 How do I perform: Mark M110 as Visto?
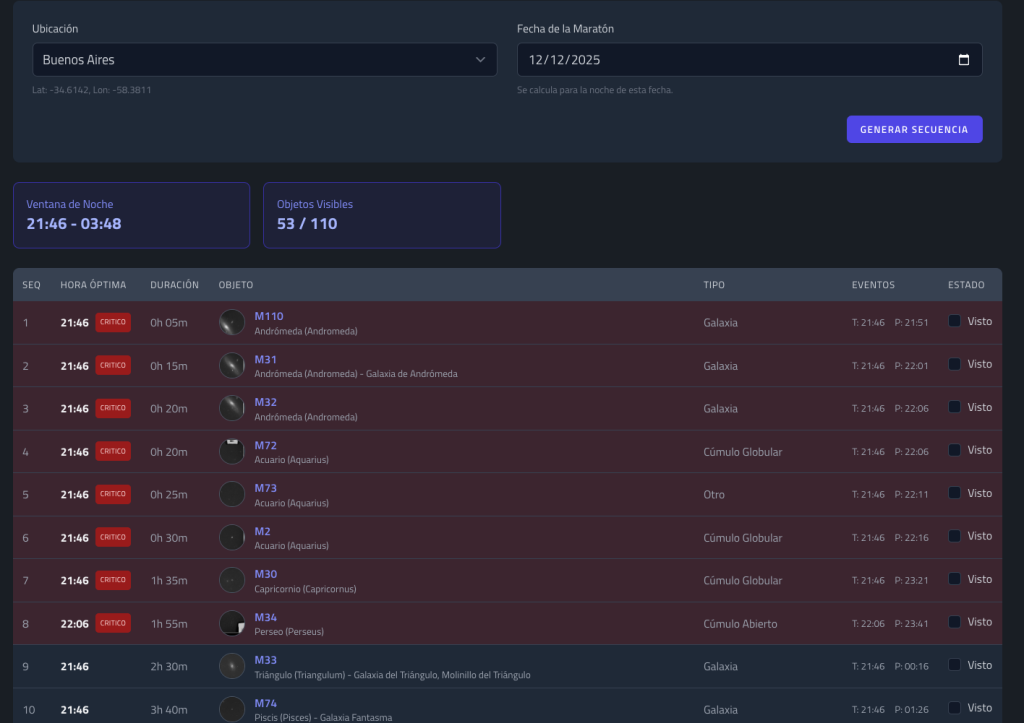954,321
